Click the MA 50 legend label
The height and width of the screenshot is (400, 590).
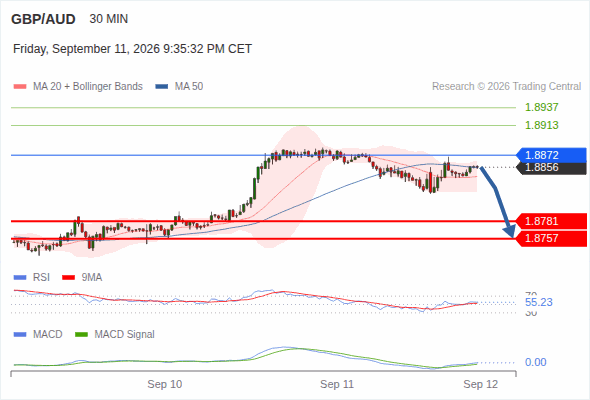(189, 87)
